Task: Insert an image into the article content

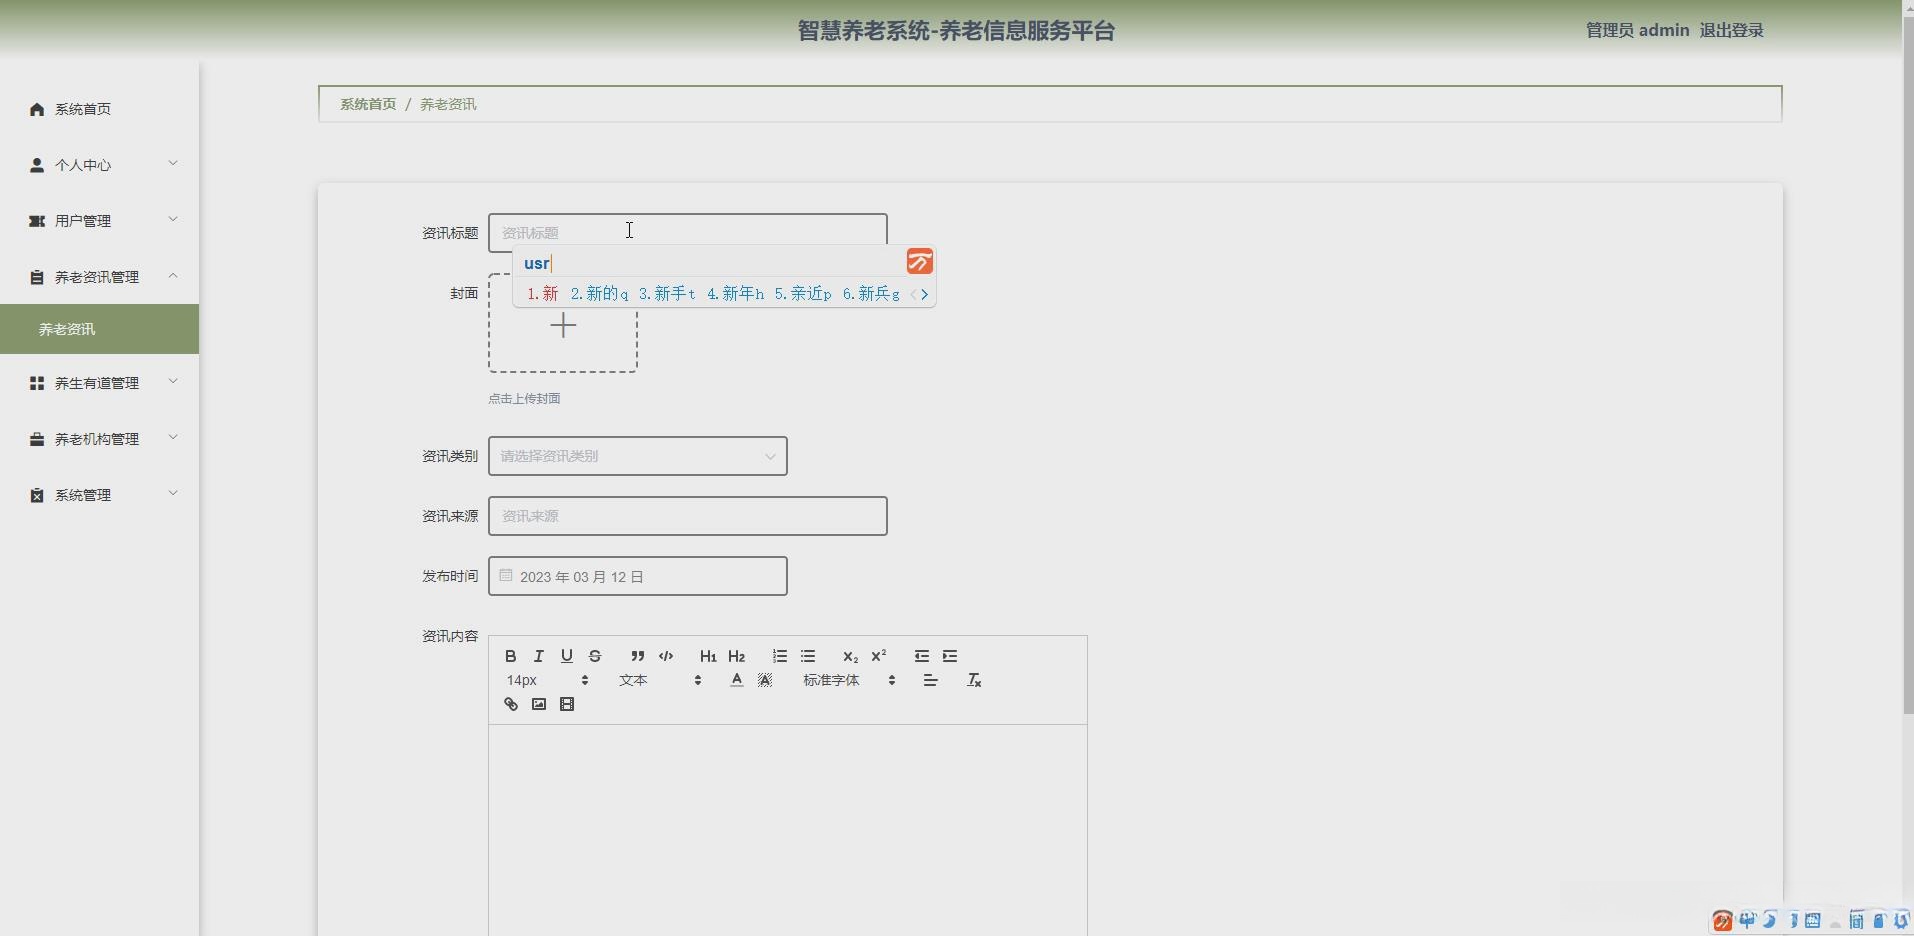Action: (x=538, y=704)
